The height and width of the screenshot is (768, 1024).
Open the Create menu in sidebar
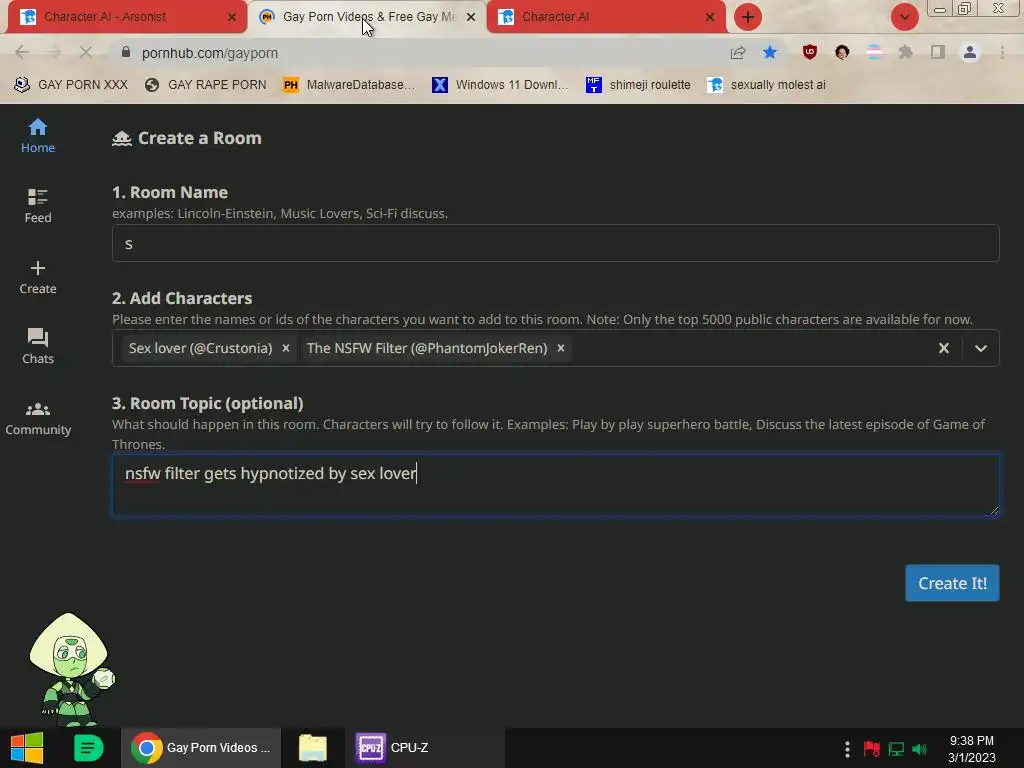(x=38, y=277)
